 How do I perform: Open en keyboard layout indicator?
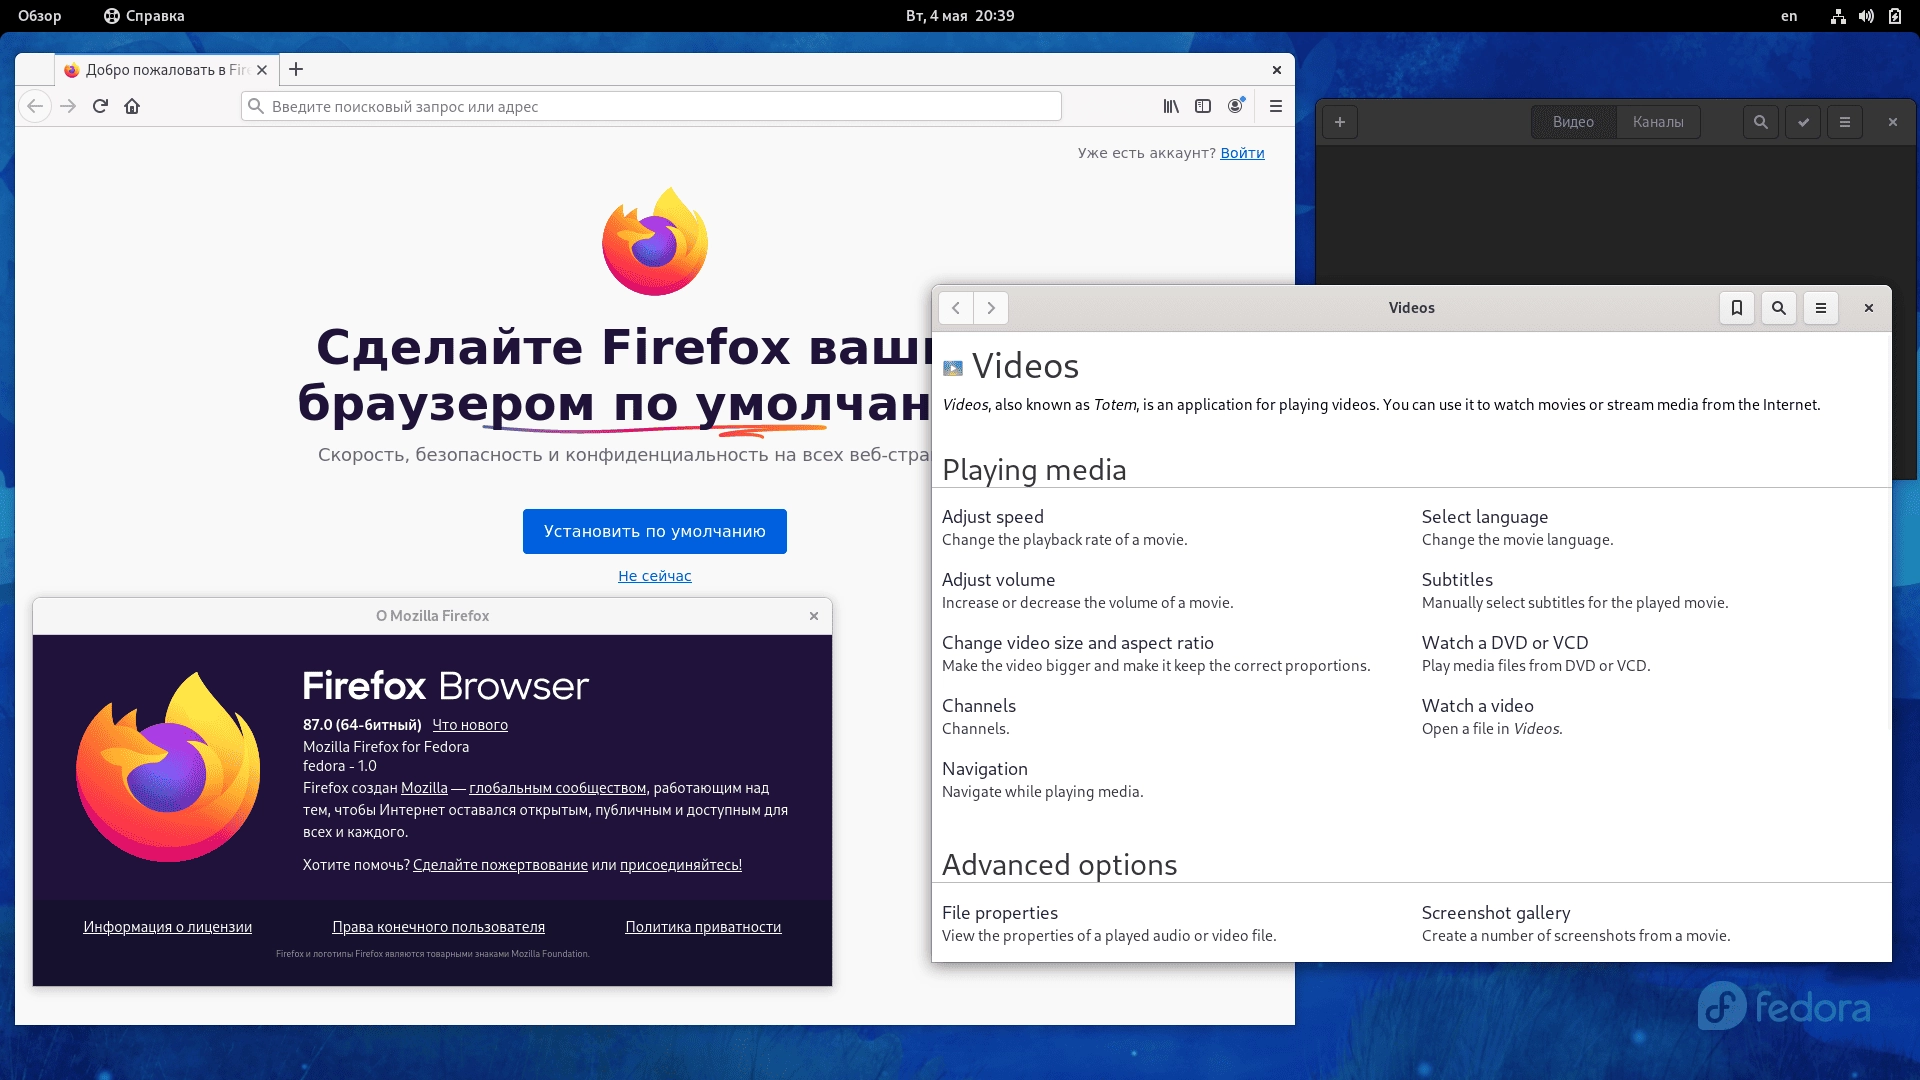pyautogui.click(x=1789, y=16)
